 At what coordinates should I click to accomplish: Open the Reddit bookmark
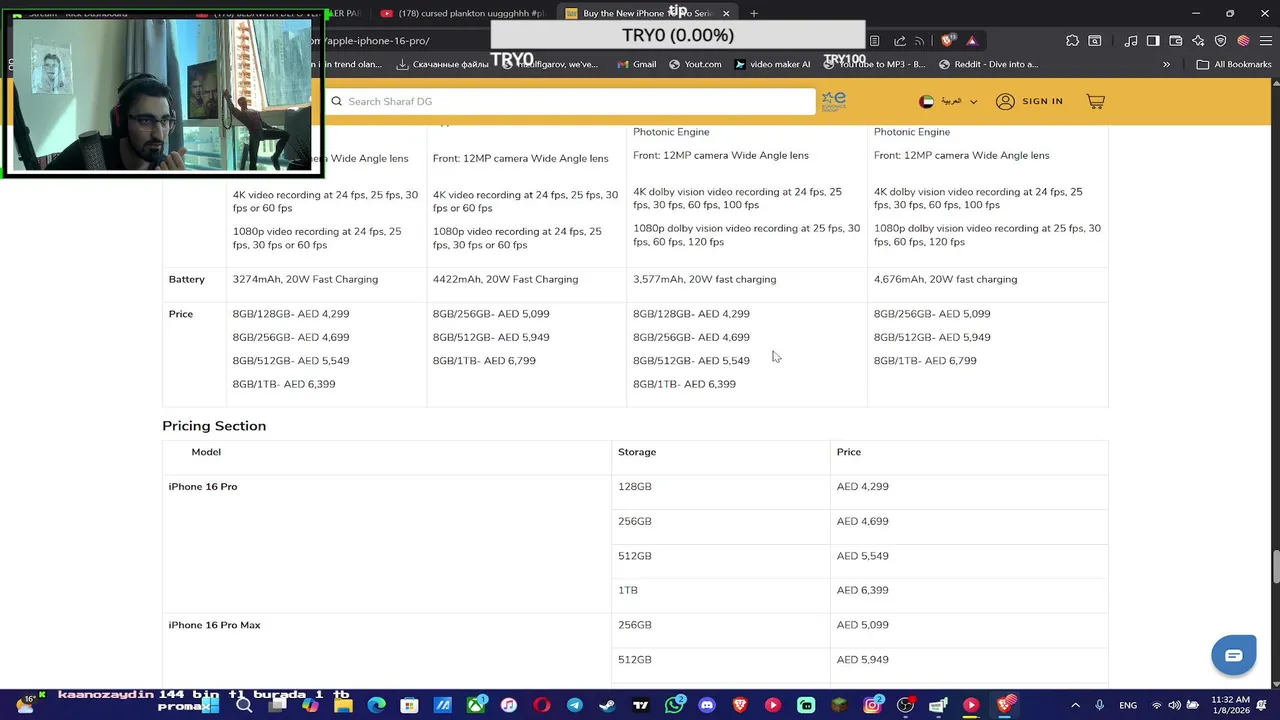(988, 64)
